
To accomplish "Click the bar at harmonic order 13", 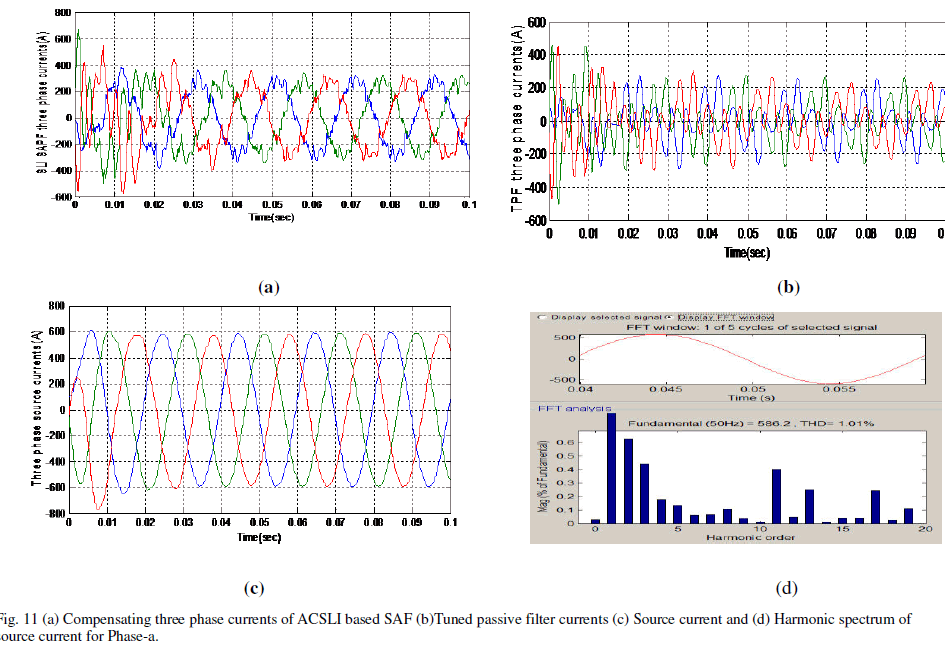I will (809, 506).
